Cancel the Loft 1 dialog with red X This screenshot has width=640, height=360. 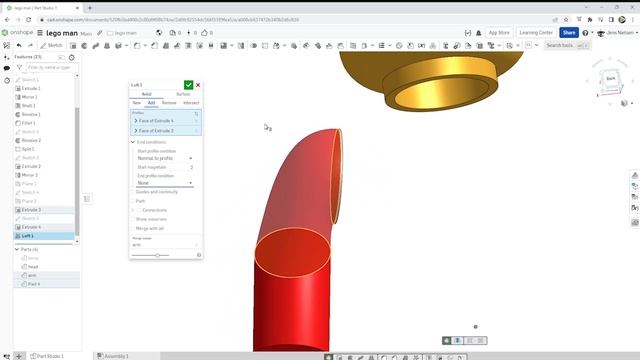tap(198, 85)
